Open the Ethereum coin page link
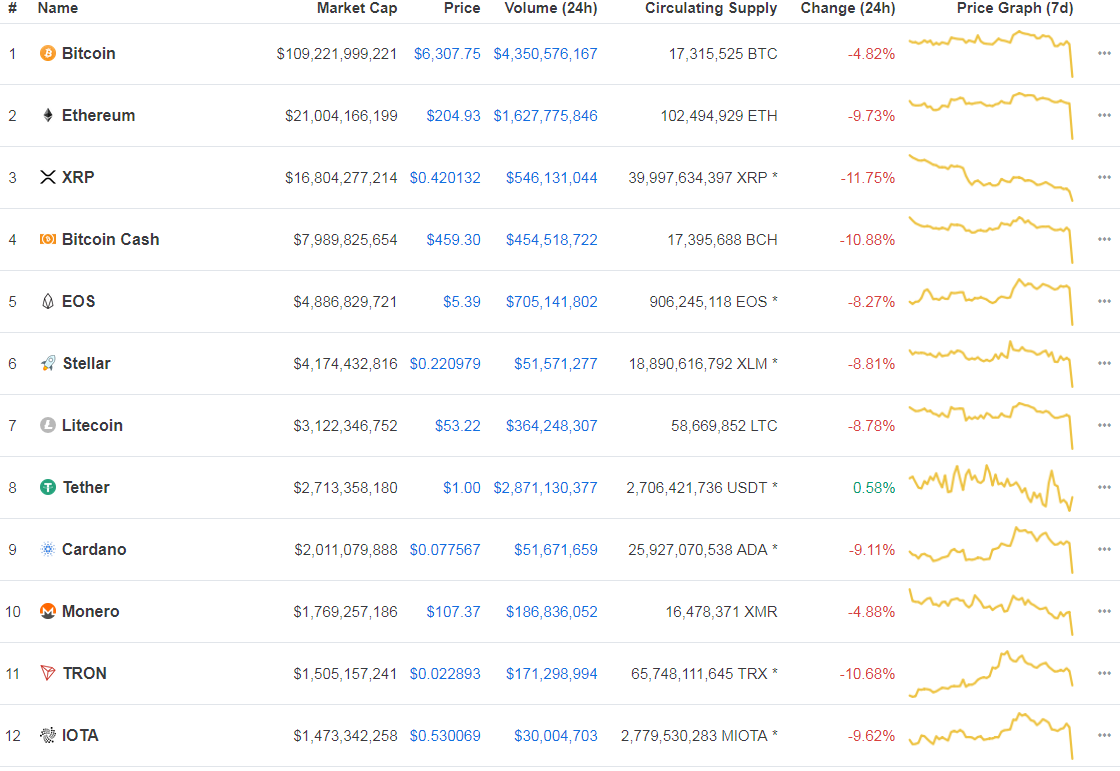1120x771 pixels. pos(99,116)
